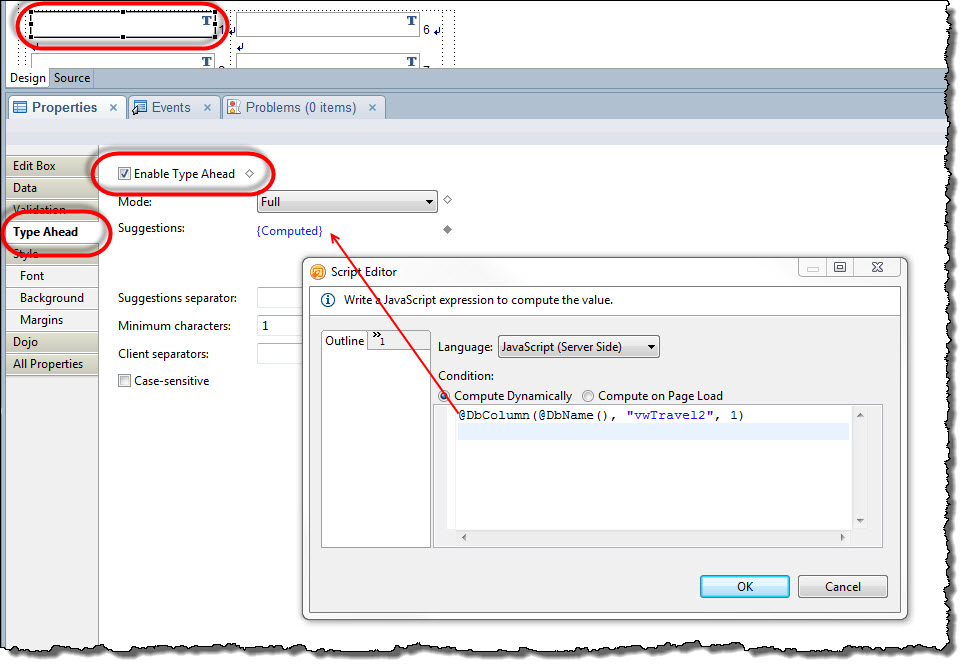Open the Problems (0 items) tab

301,107
